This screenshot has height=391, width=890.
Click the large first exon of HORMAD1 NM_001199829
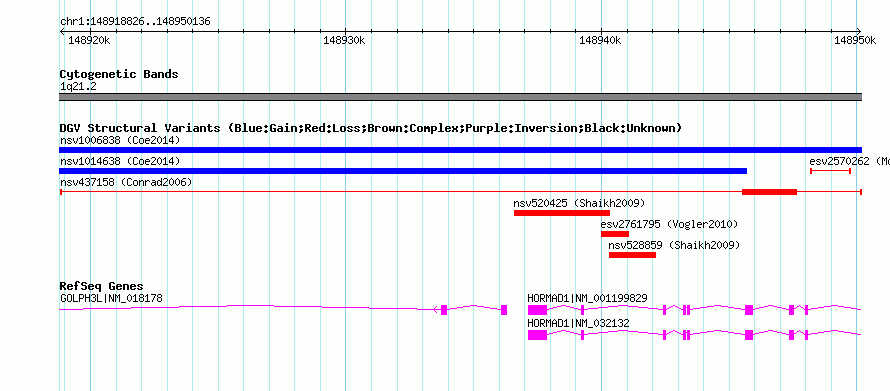coord(538,310)
